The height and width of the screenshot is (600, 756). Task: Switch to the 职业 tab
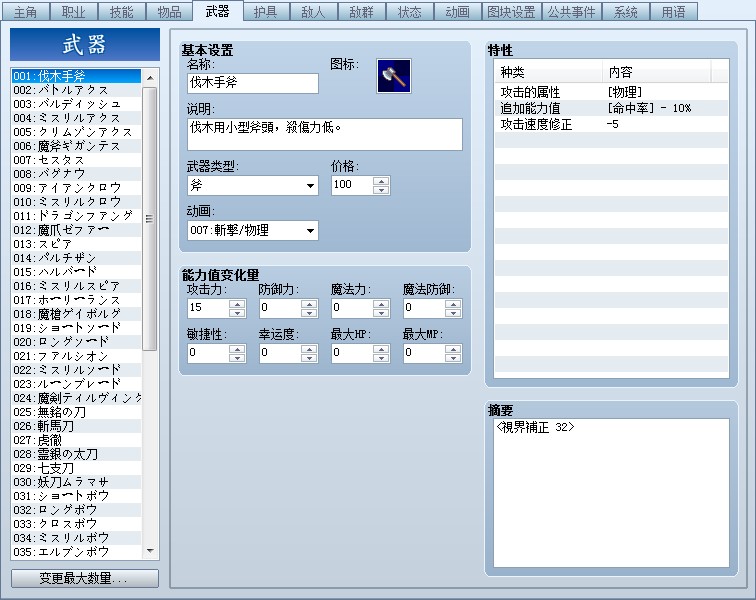pos(73,12)
